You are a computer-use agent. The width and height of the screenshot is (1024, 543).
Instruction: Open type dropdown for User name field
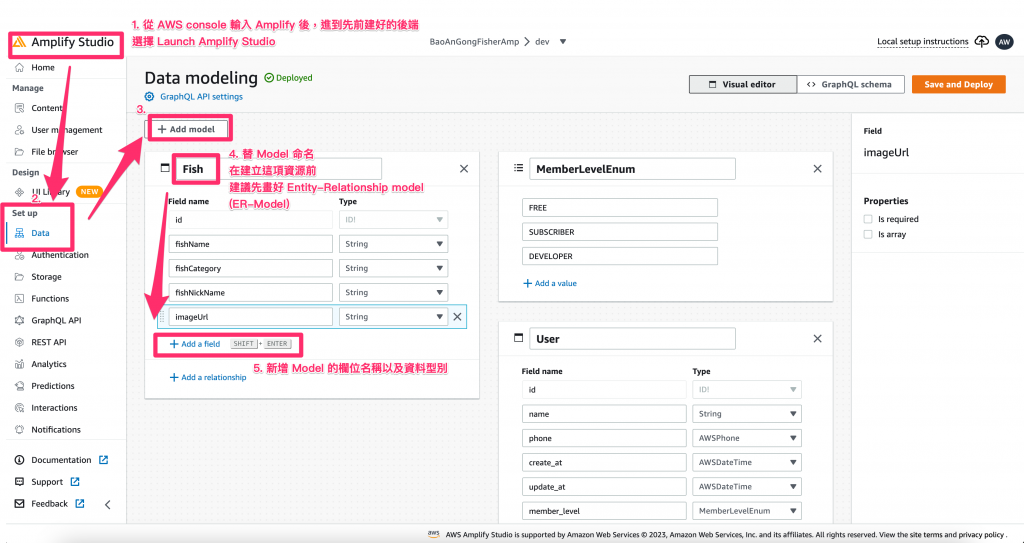(746, 414)
